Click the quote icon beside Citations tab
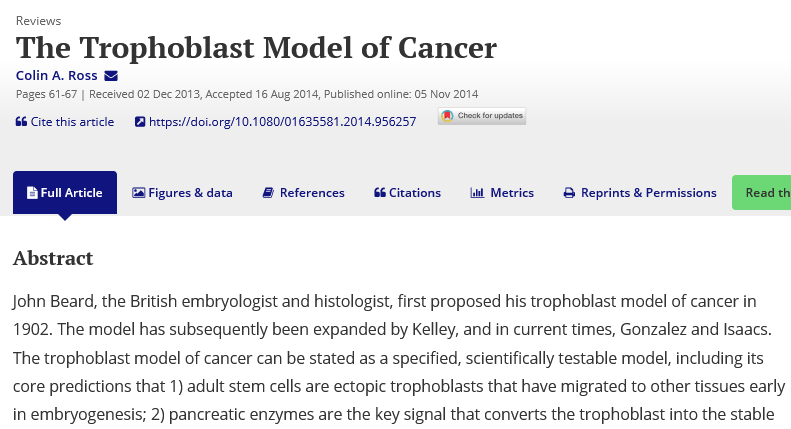The height and width of the screenshot is (429, 791). click(380, 193)
